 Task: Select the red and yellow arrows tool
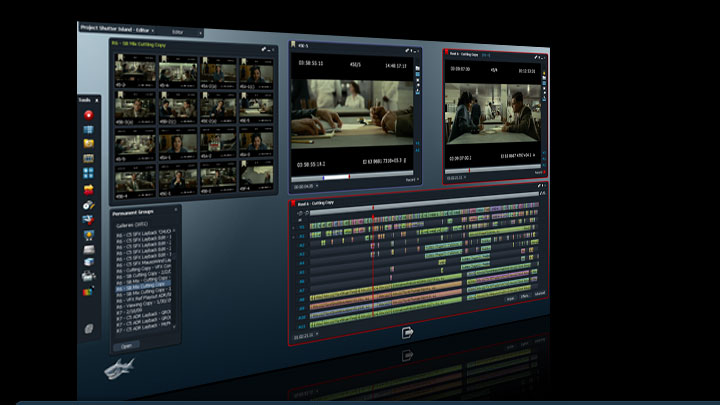[89, 189]
